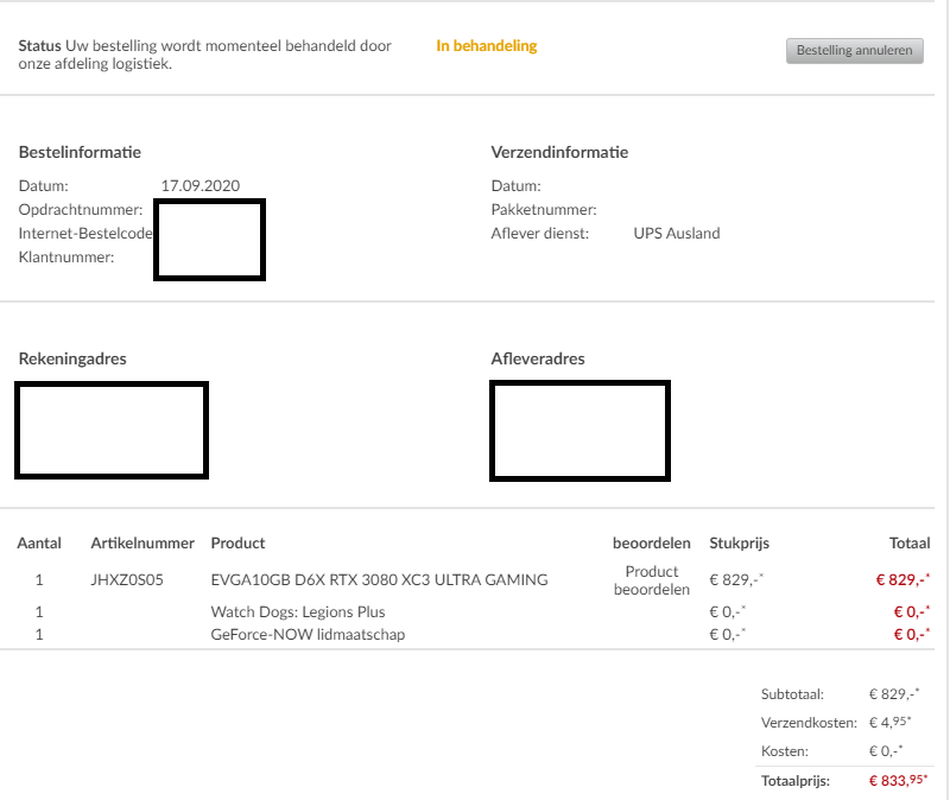Click the redacted Afleveradres address box
This screenshot has width=950, height=800.
[580, 430]
